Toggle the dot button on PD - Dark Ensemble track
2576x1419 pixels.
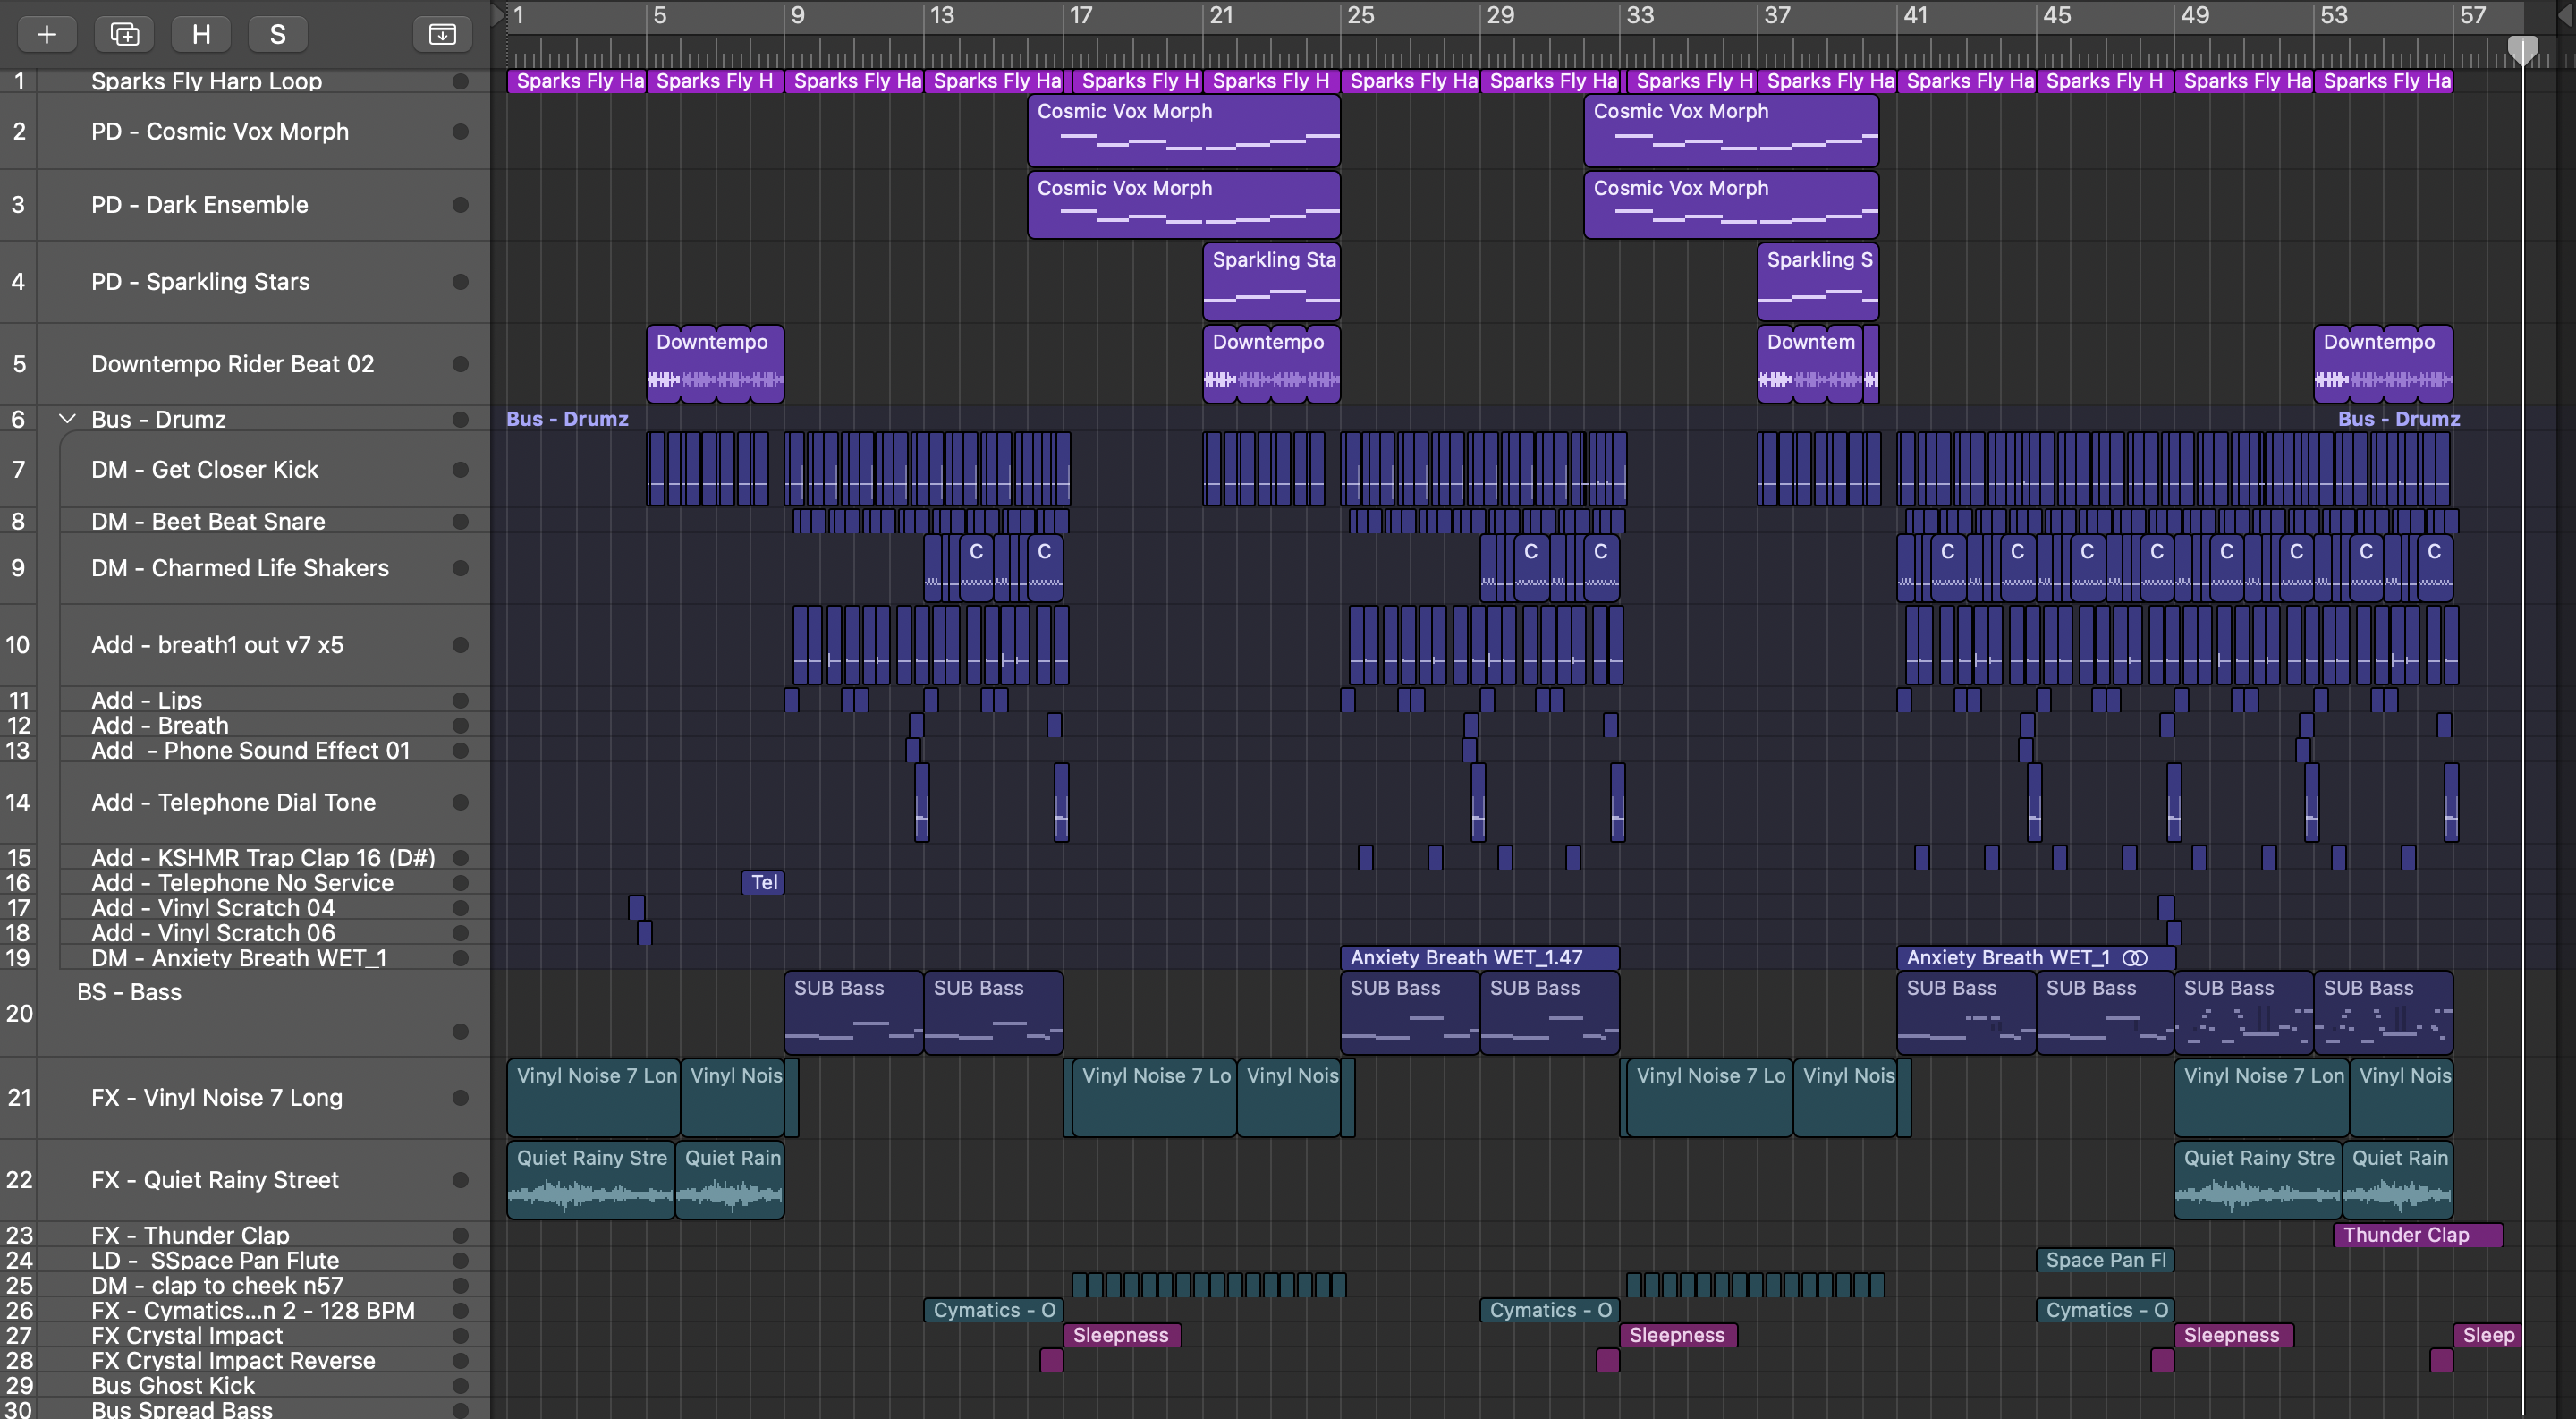pos(460,204)
